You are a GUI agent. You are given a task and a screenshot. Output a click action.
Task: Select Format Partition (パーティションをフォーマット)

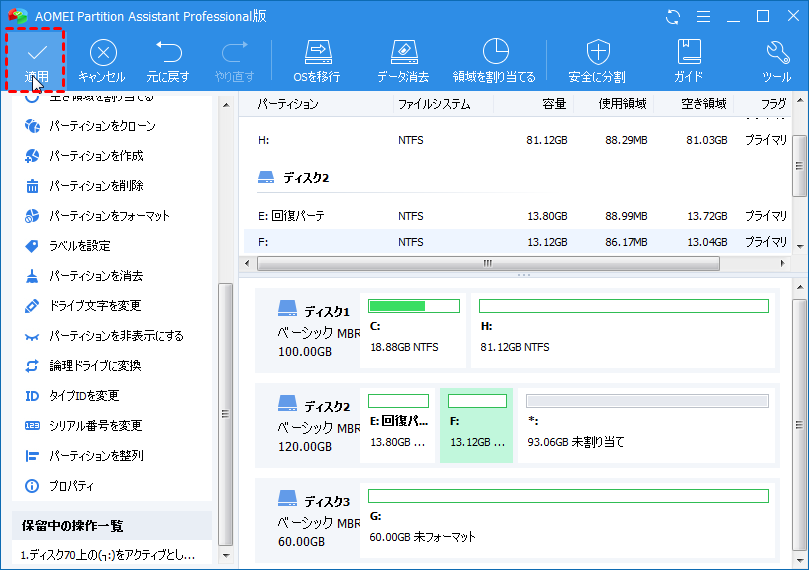click(x=97, y=216)
